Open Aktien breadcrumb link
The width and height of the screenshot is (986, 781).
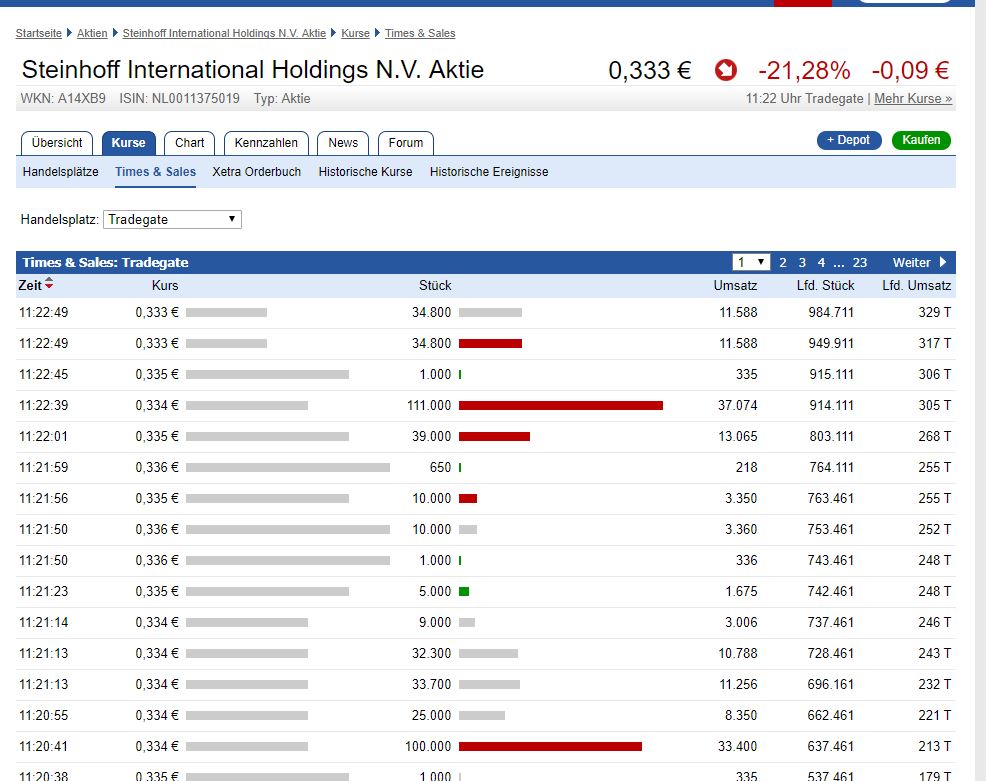coord(92,33)
